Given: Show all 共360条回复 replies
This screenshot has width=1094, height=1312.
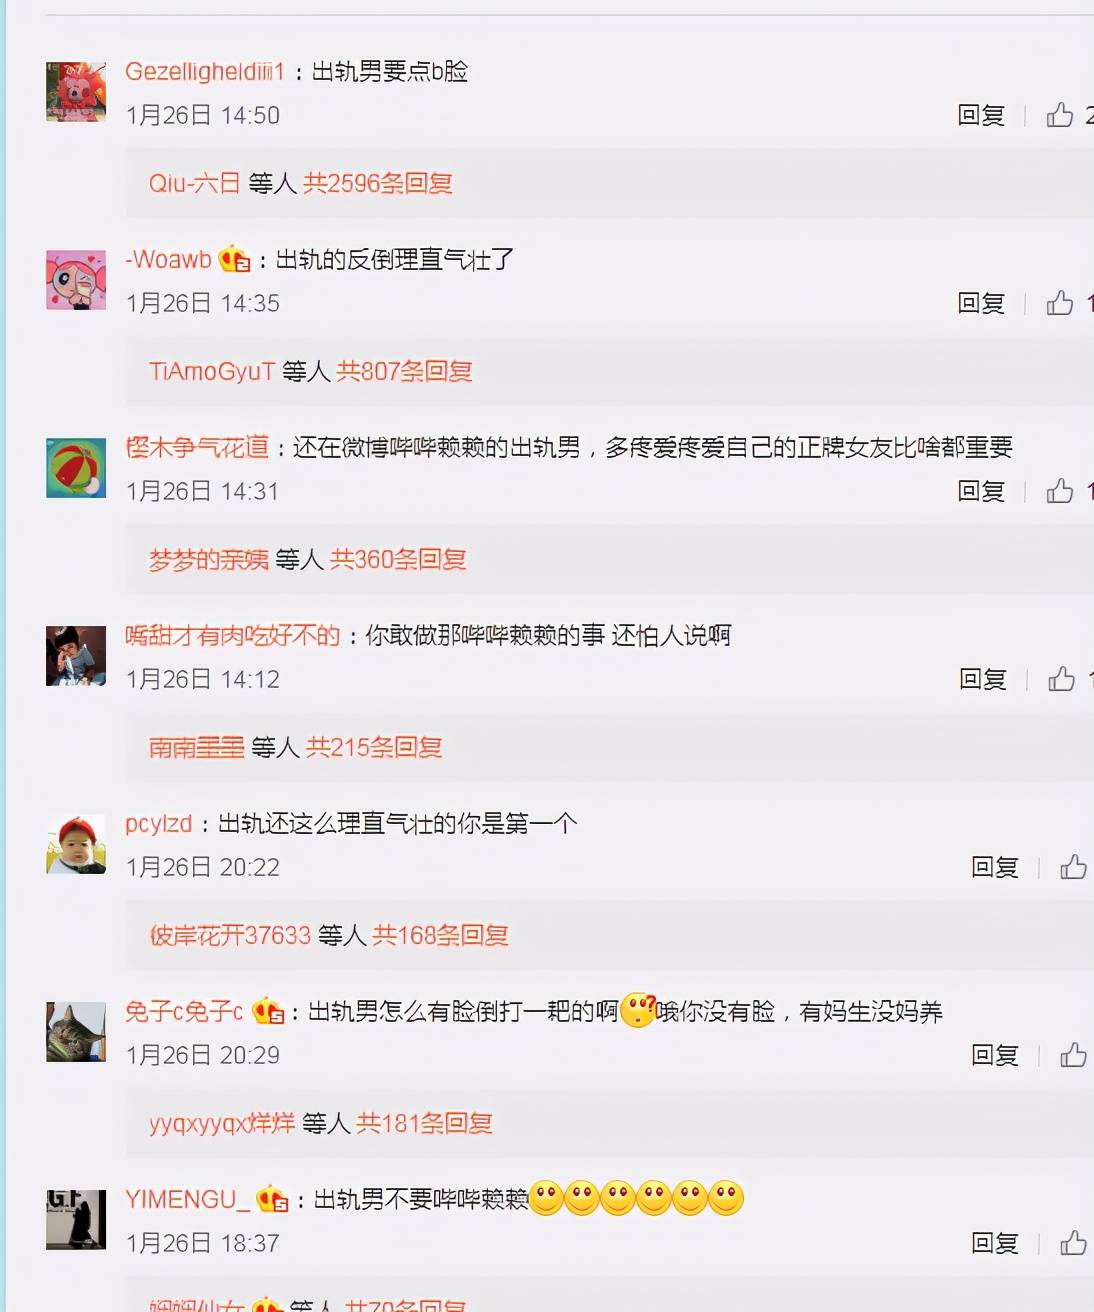Looking at the screenshot, I should pyautogui.click(x=398, y=559).
